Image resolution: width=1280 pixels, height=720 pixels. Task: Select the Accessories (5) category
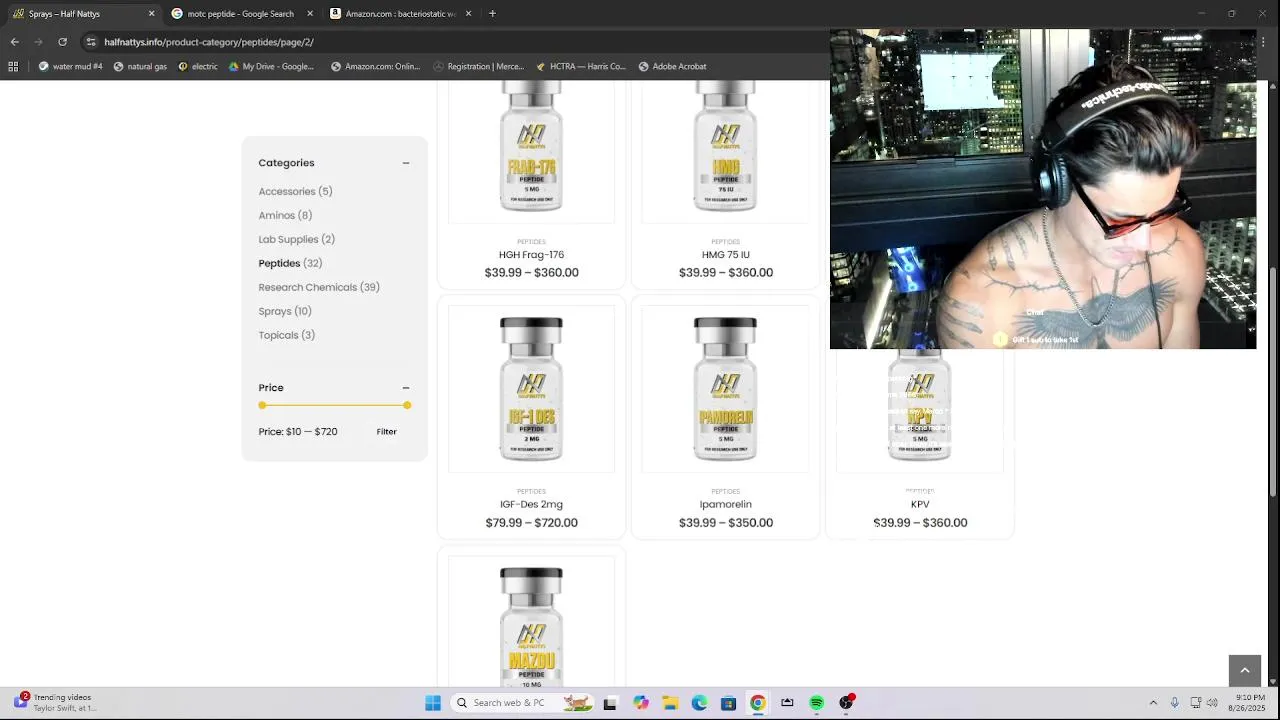tap(295, 192)
